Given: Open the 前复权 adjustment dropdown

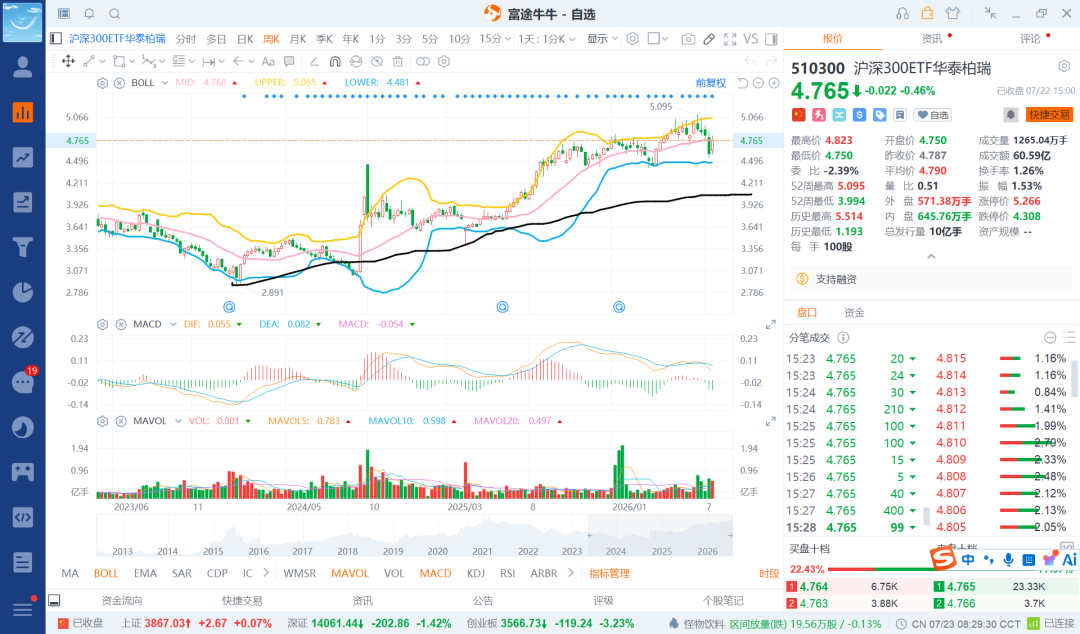Looking at the screenshot, I should click(x=711, y=83).
